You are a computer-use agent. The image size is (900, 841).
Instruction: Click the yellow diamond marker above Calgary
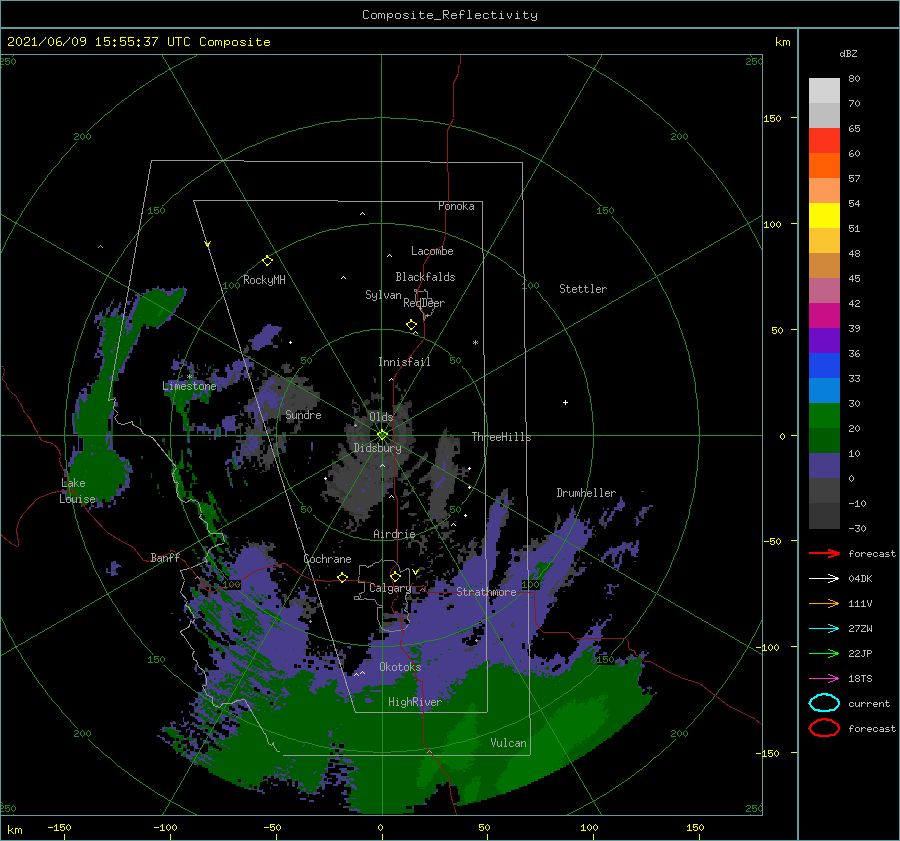[395, 576]
